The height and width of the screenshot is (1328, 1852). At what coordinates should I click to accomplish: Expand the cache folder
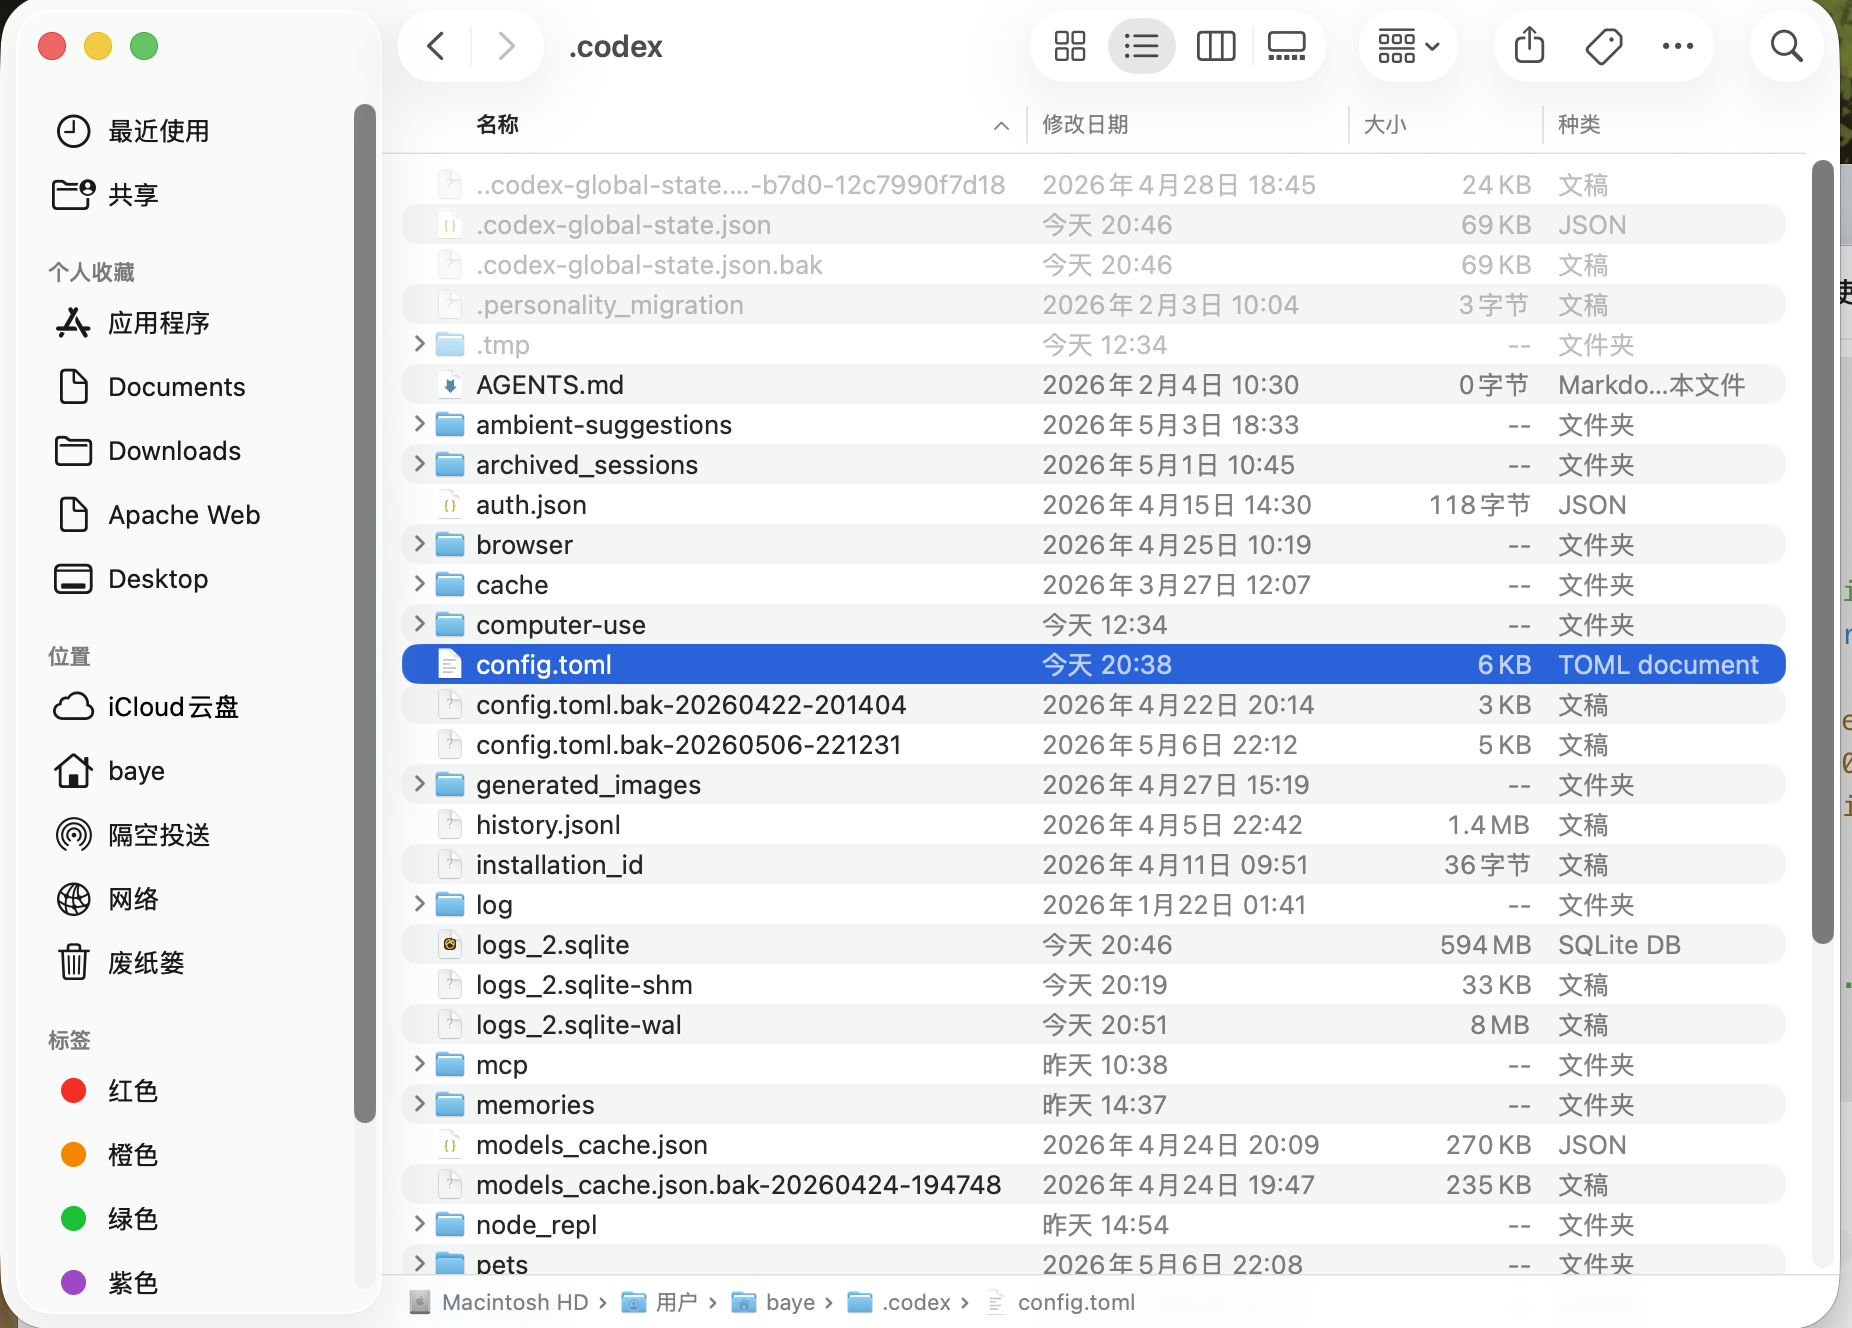(x=419, y=584)
